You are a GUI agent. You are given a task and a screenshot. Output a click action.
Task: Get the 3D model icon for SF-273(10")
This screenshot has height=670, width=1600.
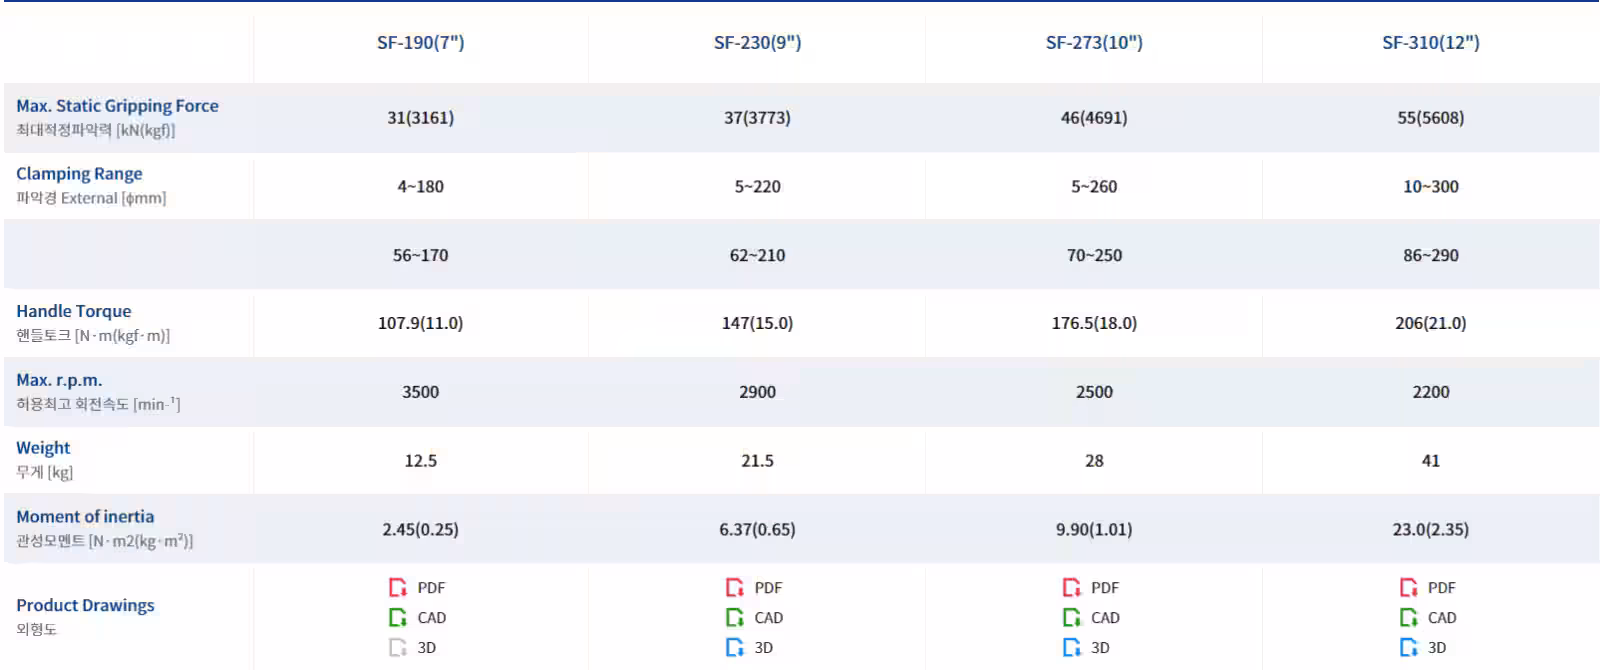point(1072,647)
